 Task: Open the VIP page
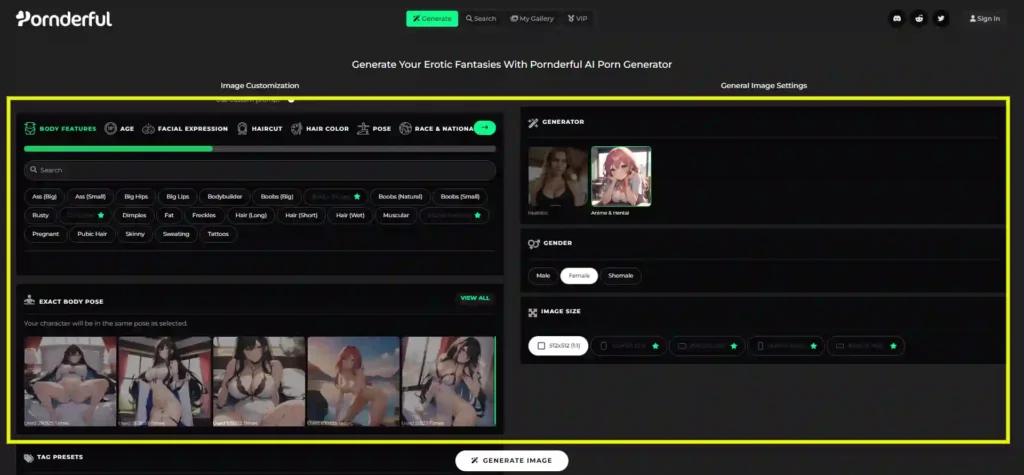[577, 18]
